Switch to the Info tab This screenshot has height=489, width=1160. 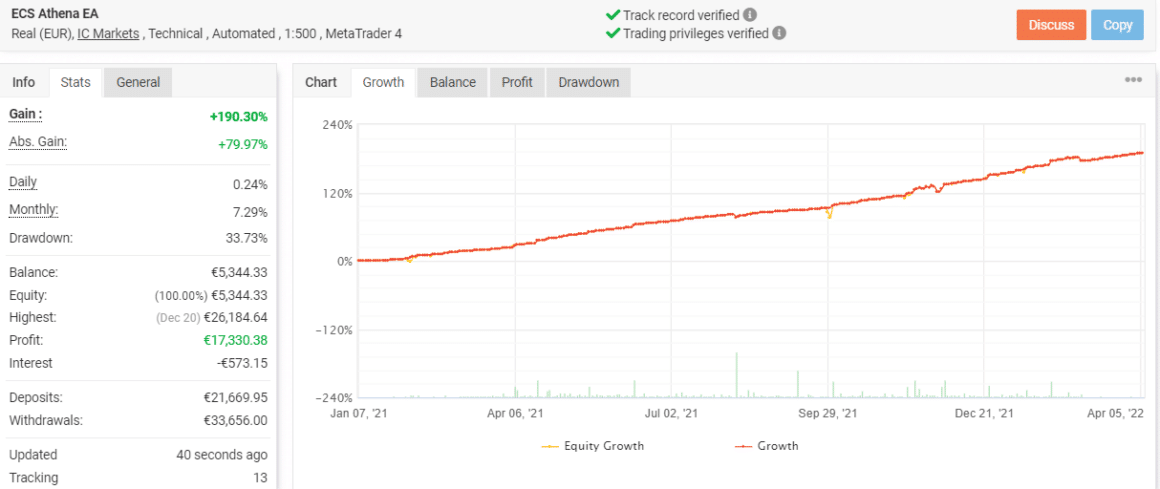23,82
